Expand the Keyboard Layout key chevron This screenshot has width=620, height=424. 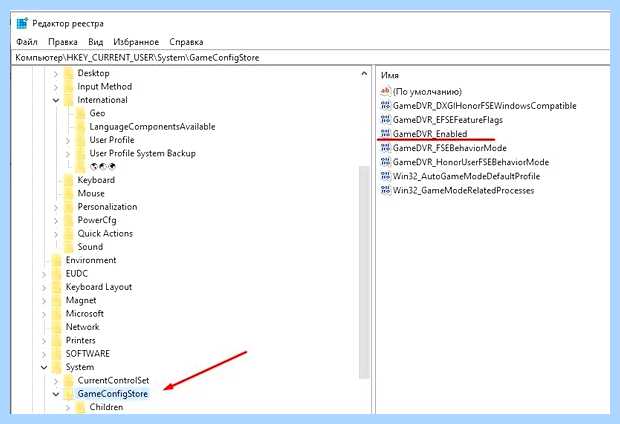[x=44, y=287]
